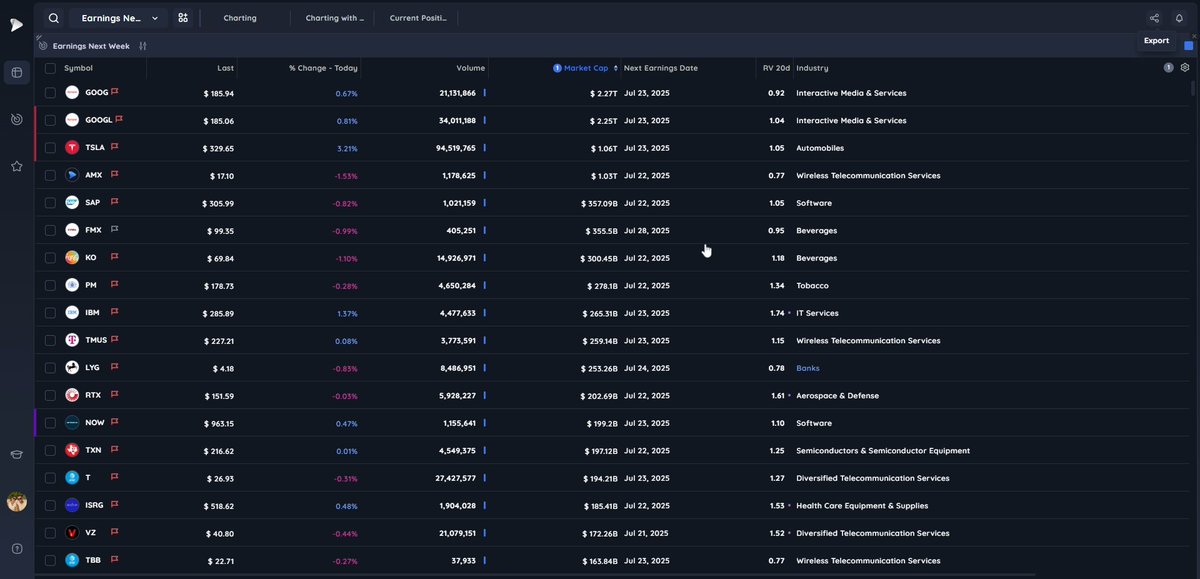Click the Earnings Next Week widget title

[91, 46]
